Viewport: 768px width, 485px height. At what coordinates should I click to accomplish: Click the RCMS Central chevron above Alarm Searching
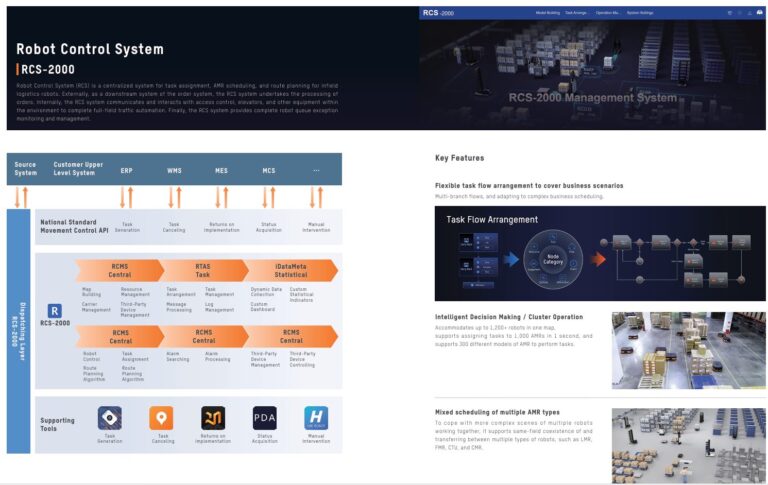coord(204,337)
